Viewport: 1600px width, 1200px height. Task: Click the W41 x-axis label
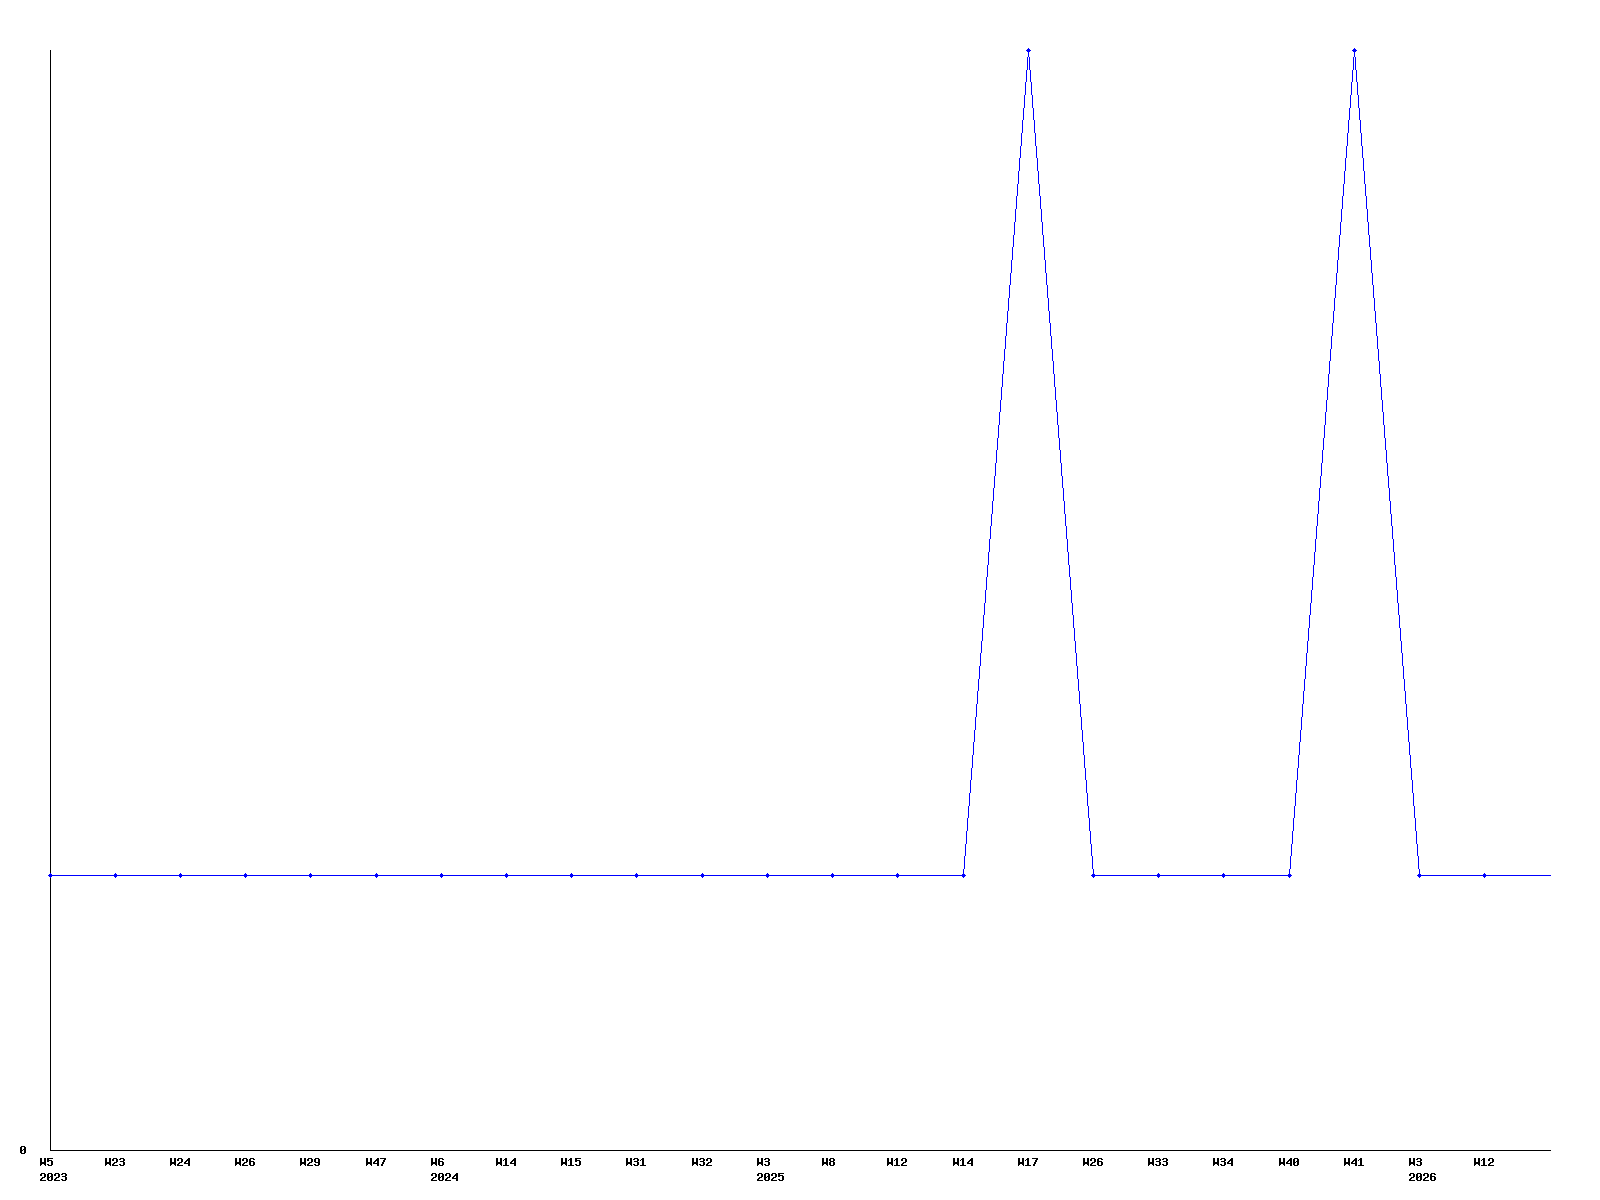(1354, 1162)
